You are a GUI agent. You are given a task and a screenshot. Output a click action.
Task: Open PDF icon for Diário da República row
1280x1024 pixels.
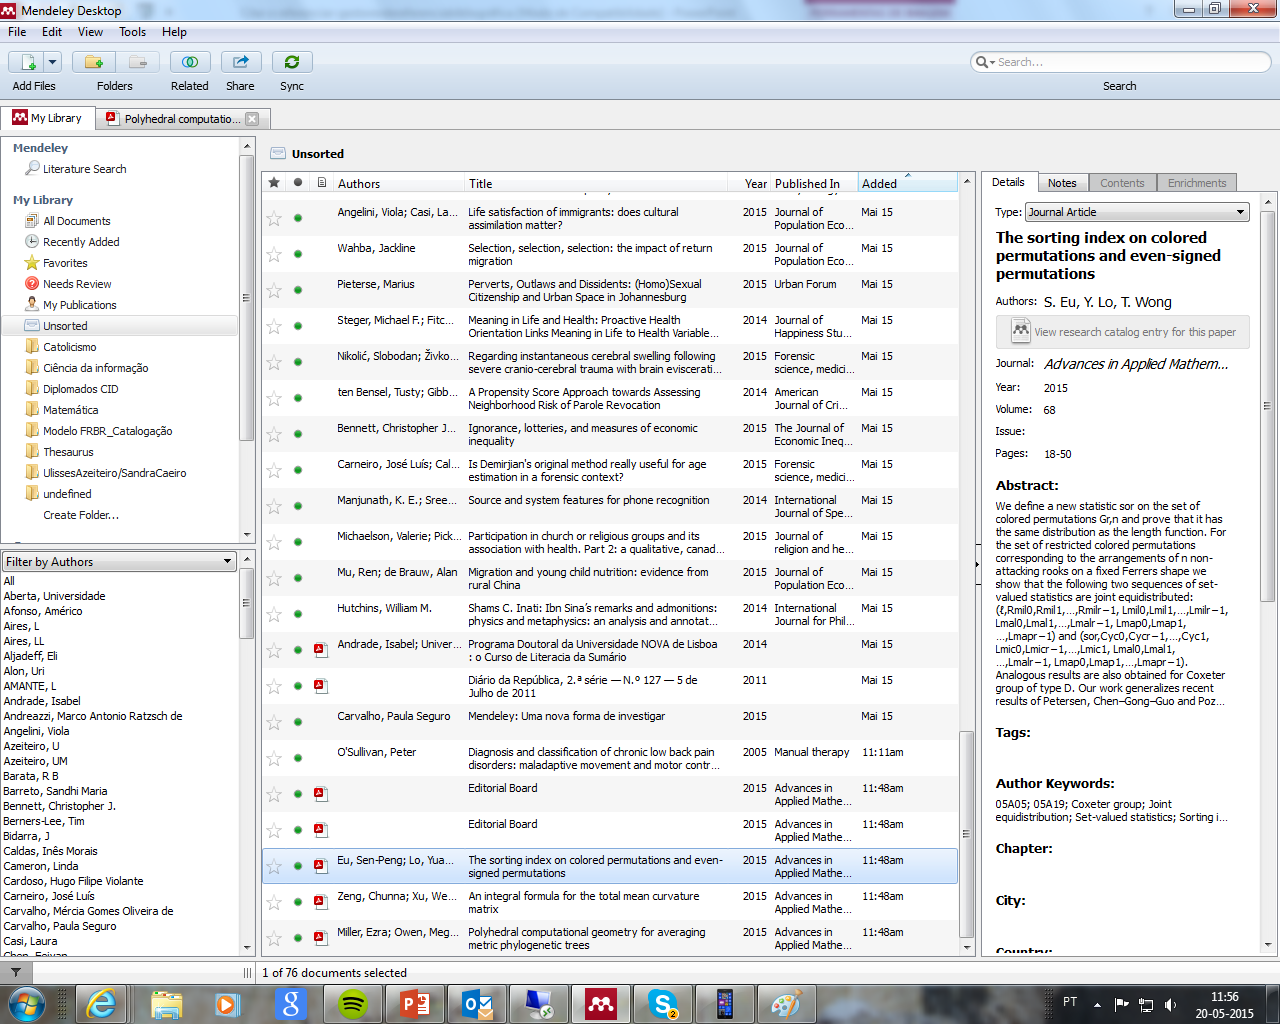pyautogui.click(x=321, y=686)
